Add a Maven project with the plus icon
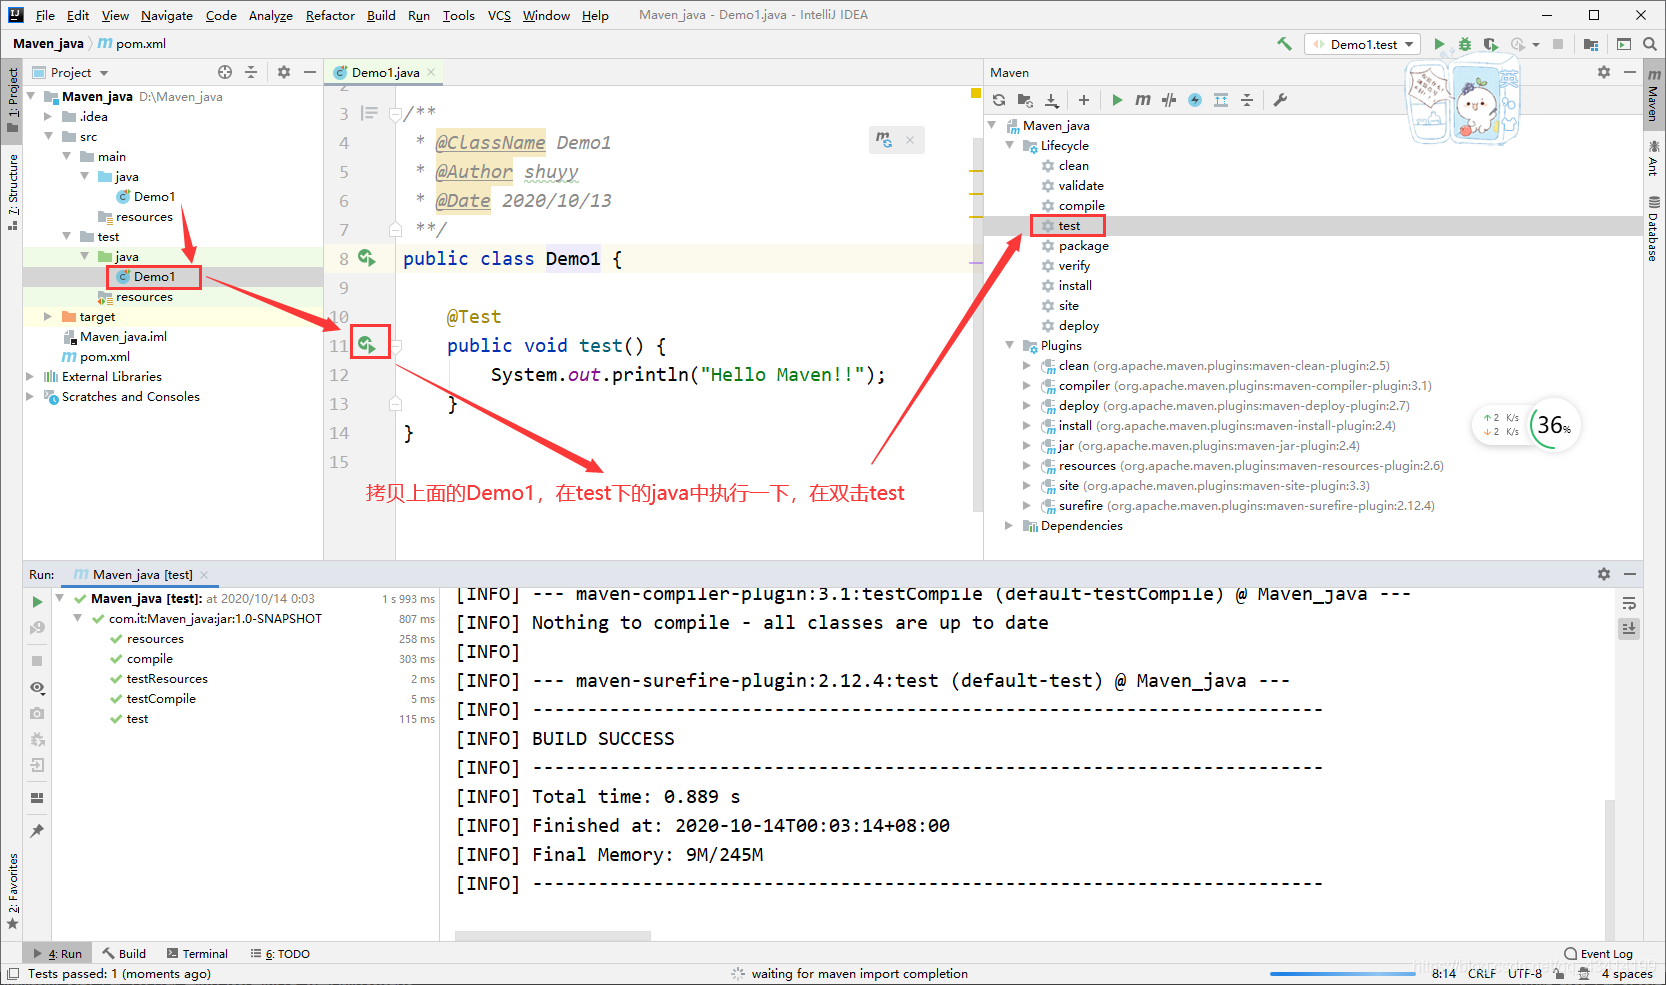Viewport: 1666px width, 985px height. (1084, 100)
